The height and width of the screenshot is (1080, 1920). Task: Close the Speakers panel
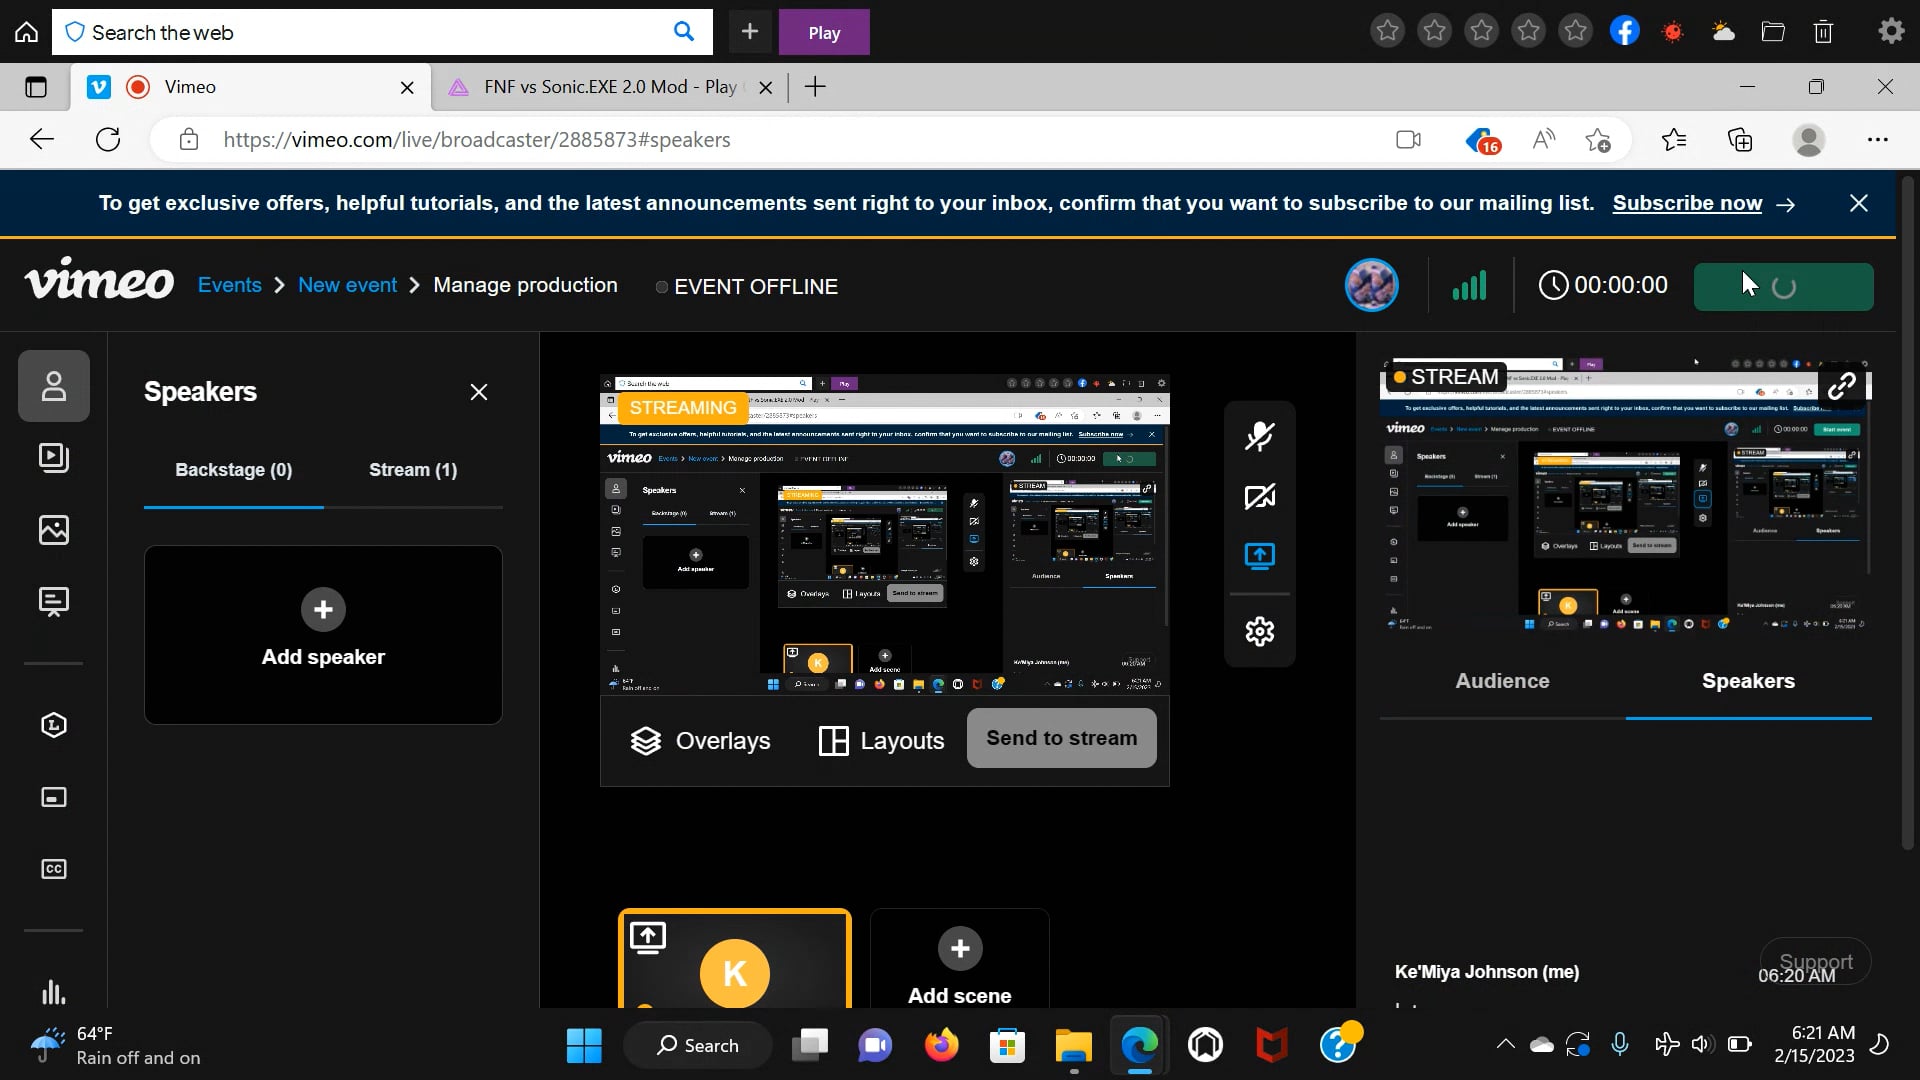[x=479, y=392]
